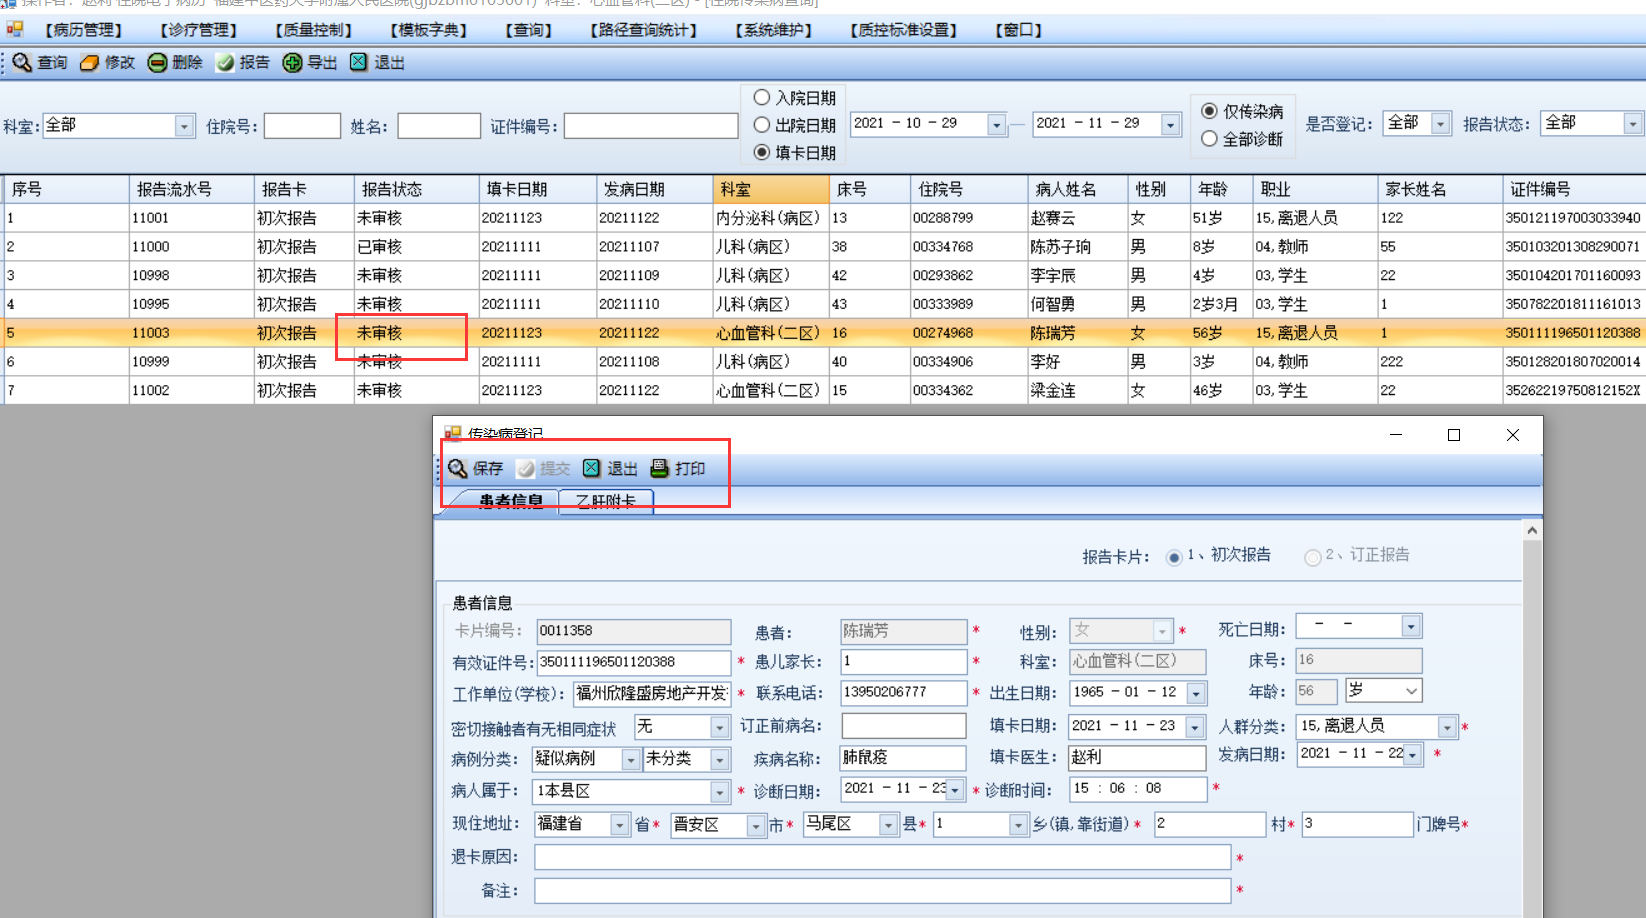Open the 死亡日期 date dropdown
This screenshot has width=1646, height=918.
[1411, 627]
